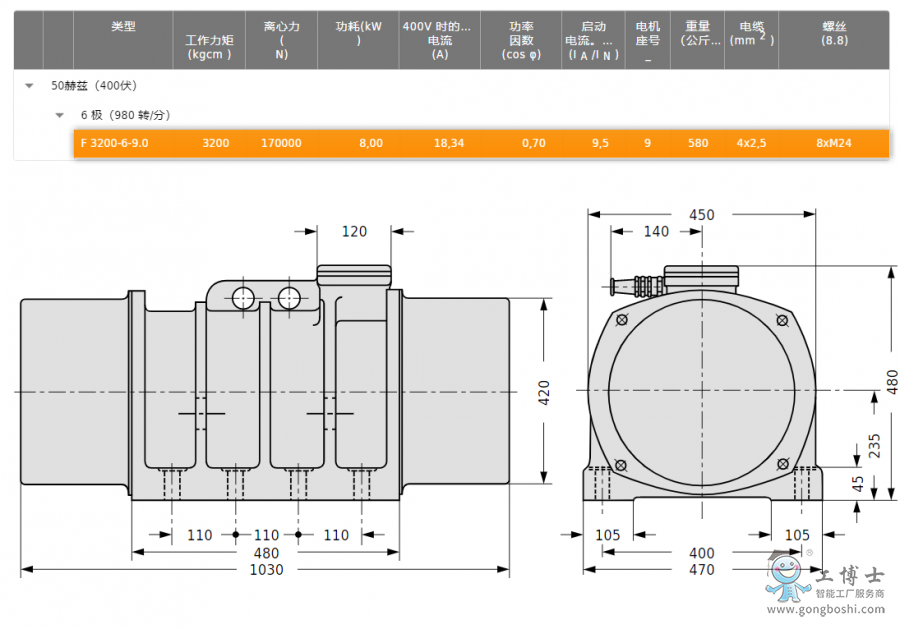Click the 9,5 starting current value
This screenshot has width=900, height=629.
tap(600, 143)
